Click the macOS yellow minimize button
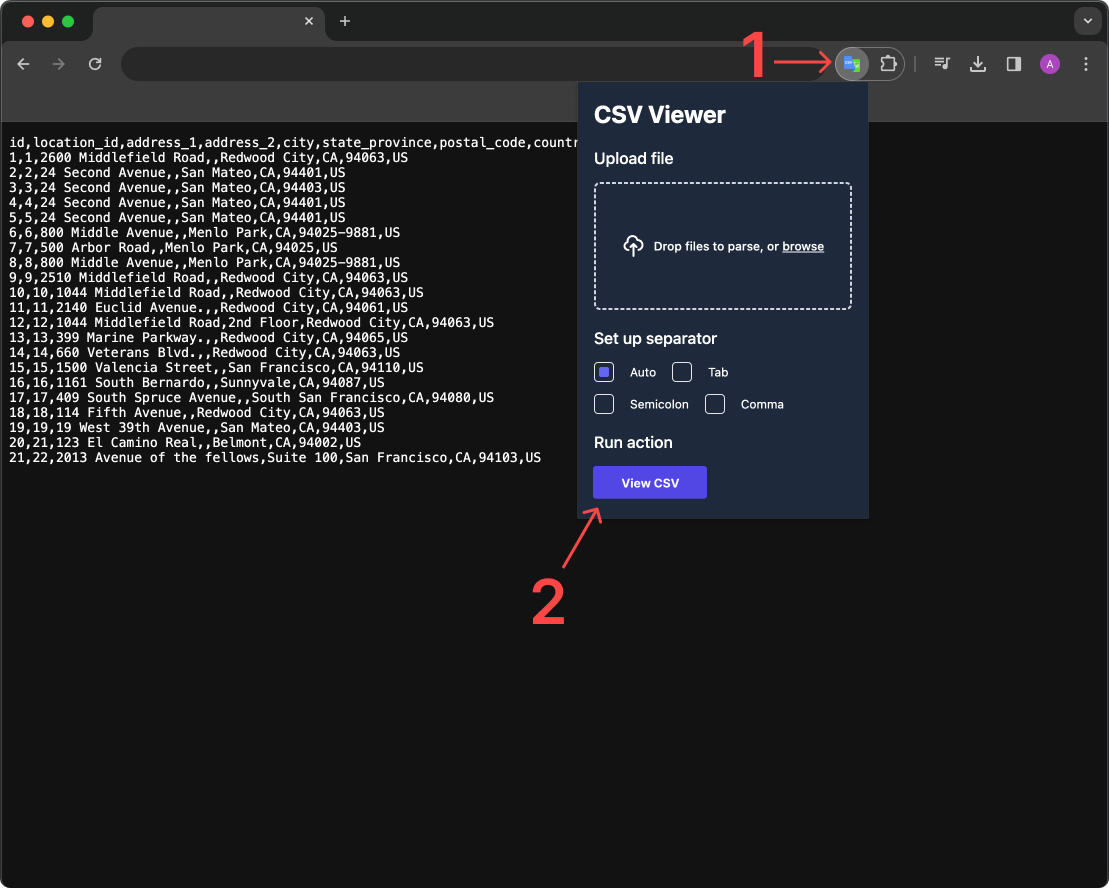1109x888 pixels. pyautogui.click(x=48, y=21)
